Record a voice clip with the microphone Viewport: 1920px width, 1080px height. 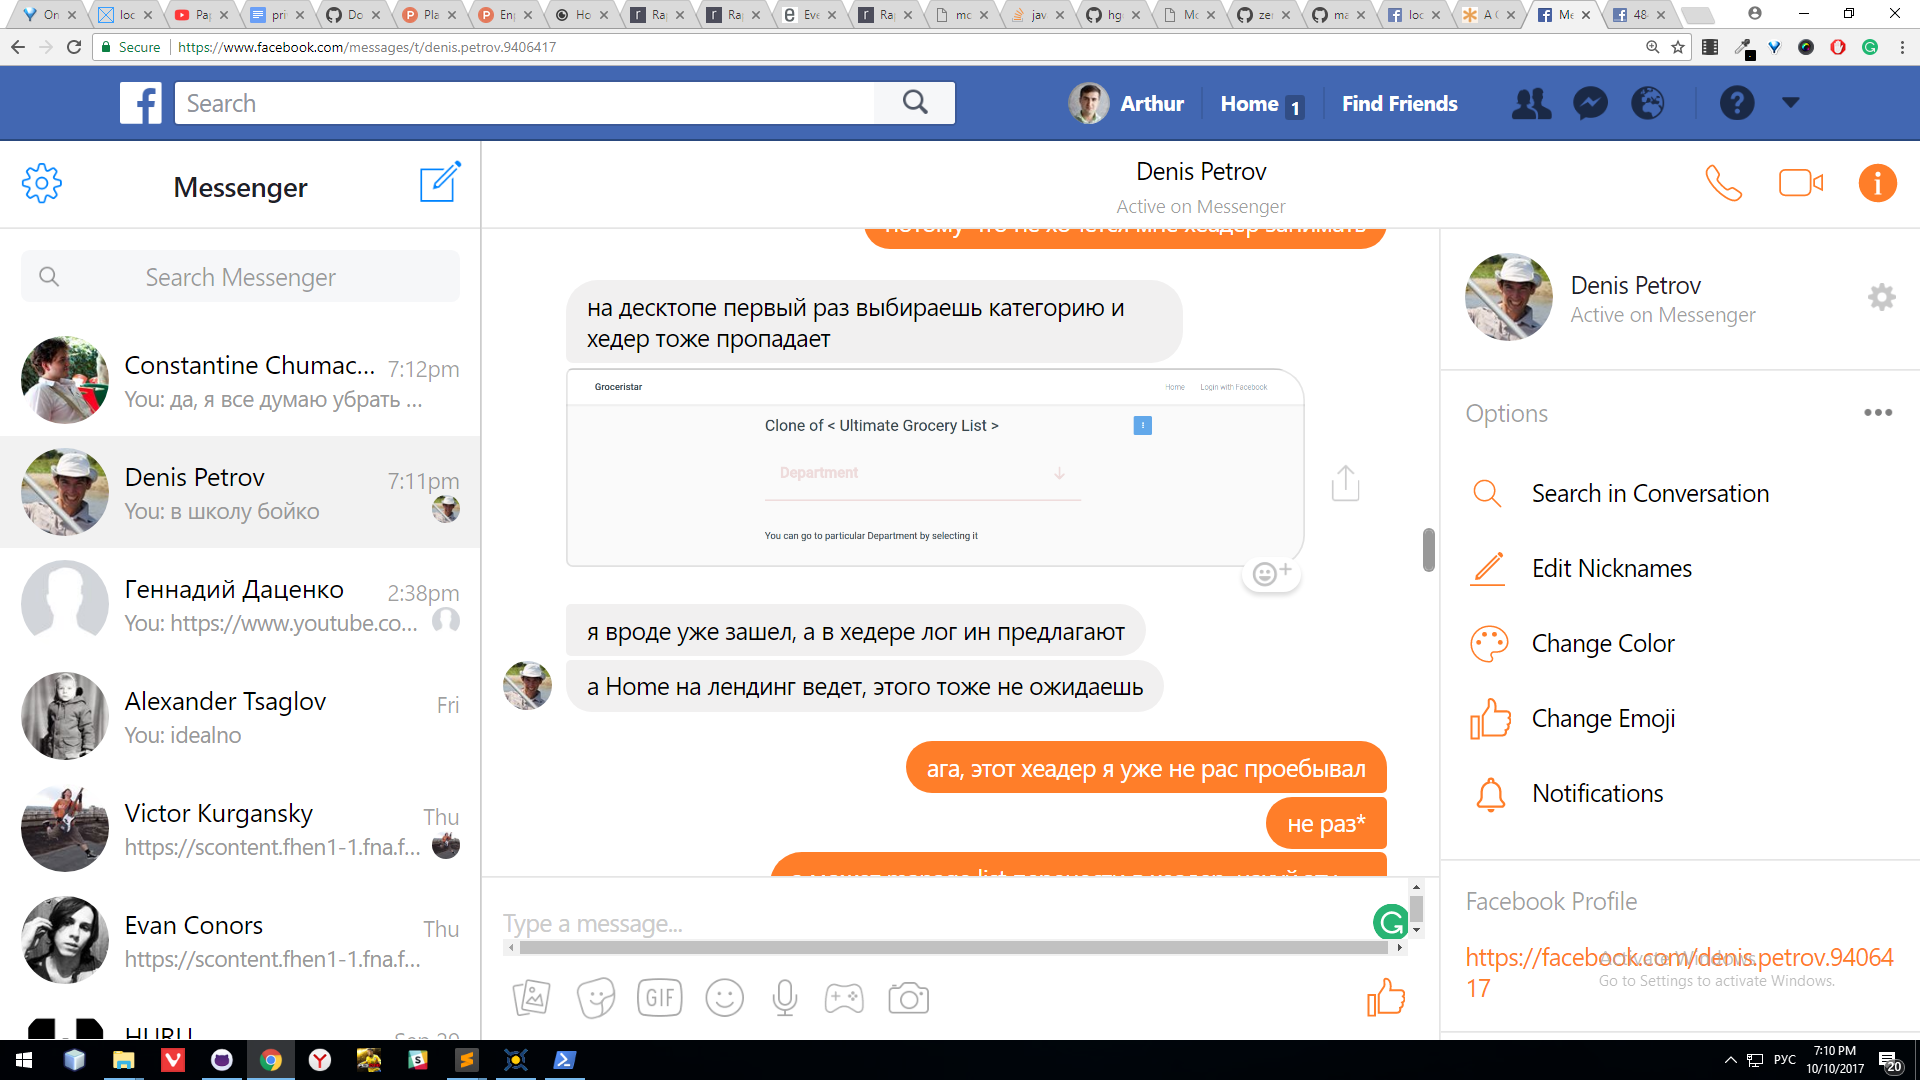pyautogui.click(x=785, y=997)
